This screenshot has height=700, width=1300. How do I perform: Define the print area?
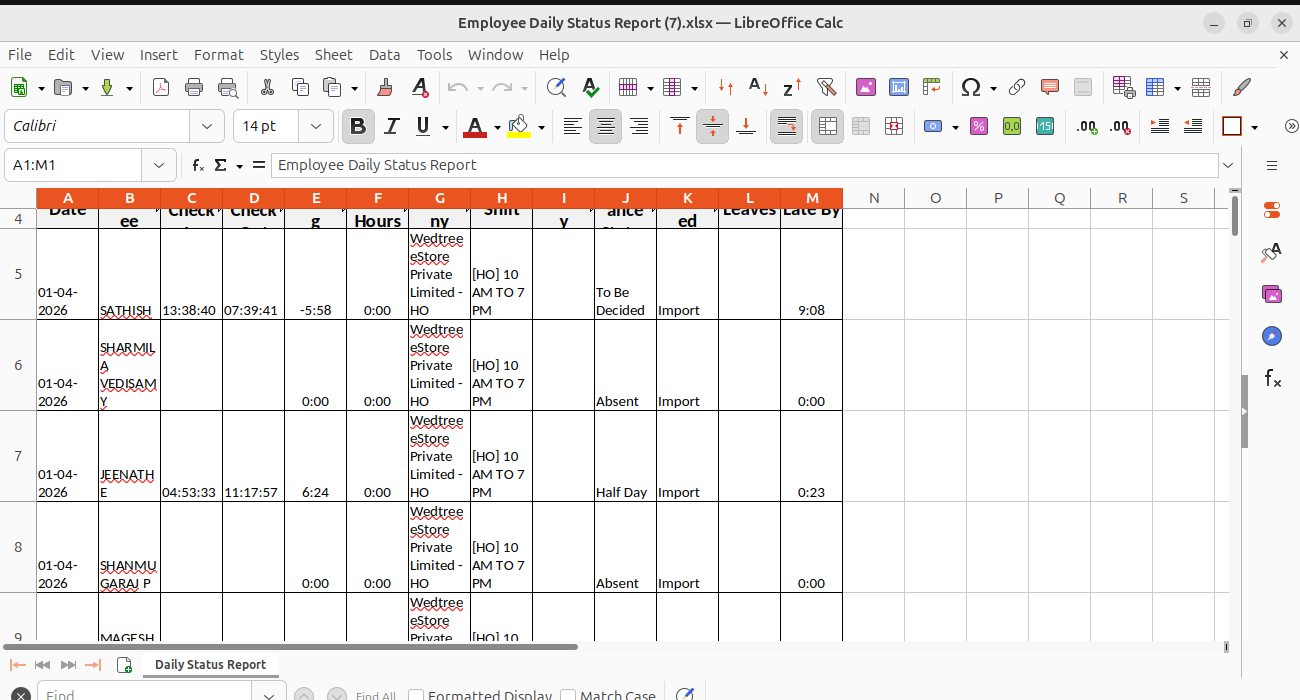tap(1123, 87)
